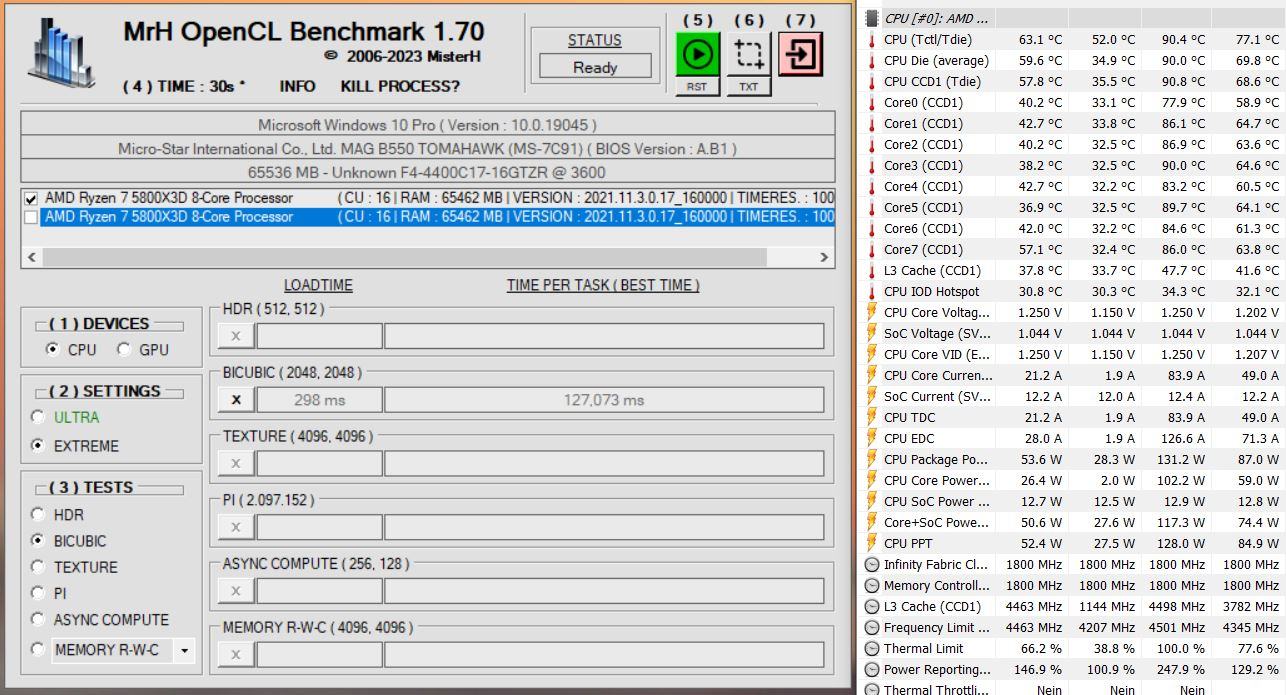Select the MEMORY R-W-C radio button
The height and width of the screenshot is (695, 1286).
click(38, 649)
